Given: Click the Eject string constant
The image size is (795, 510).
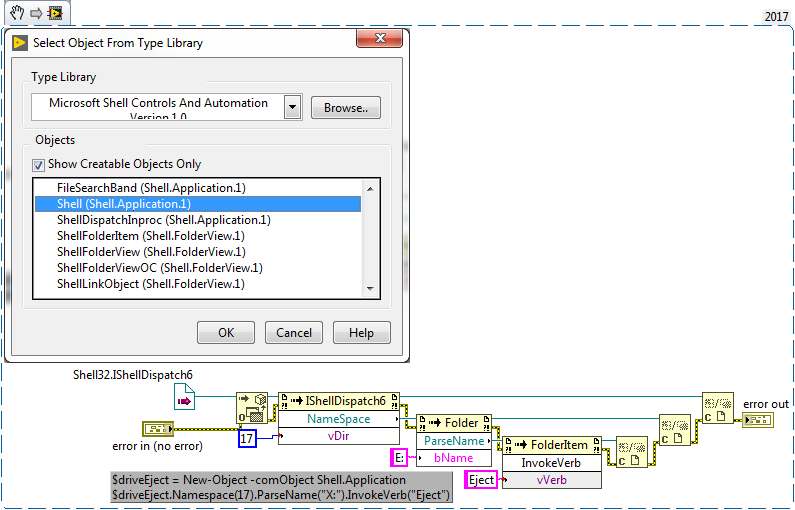Looking at the screenshot, I should pyautogui.click(x=481, y=480).
